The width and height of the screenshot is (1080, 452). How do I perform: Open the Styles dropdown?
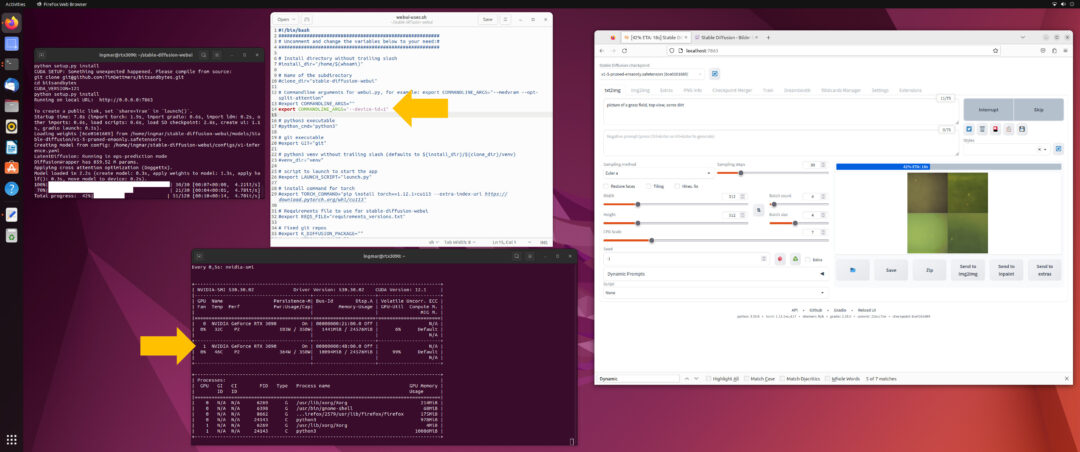point(1006,148)
